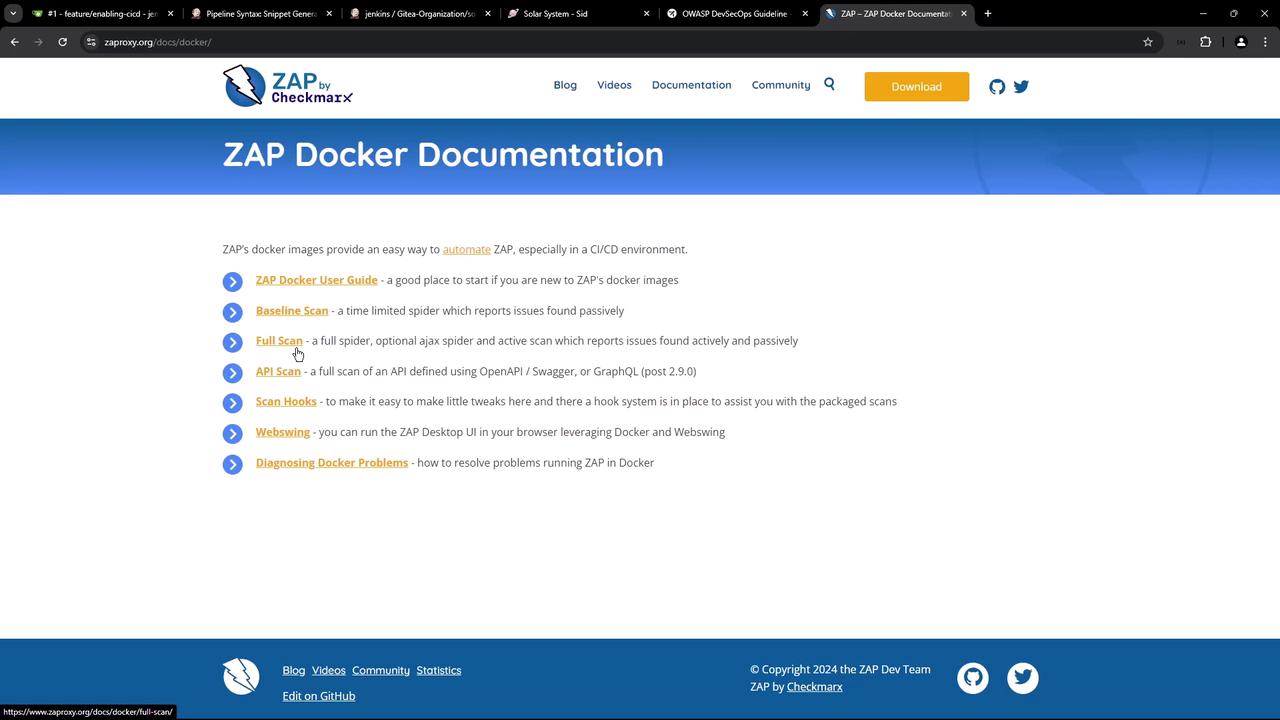
Task: Bookmark this page with the star icon
Action: coord(1148,42)
